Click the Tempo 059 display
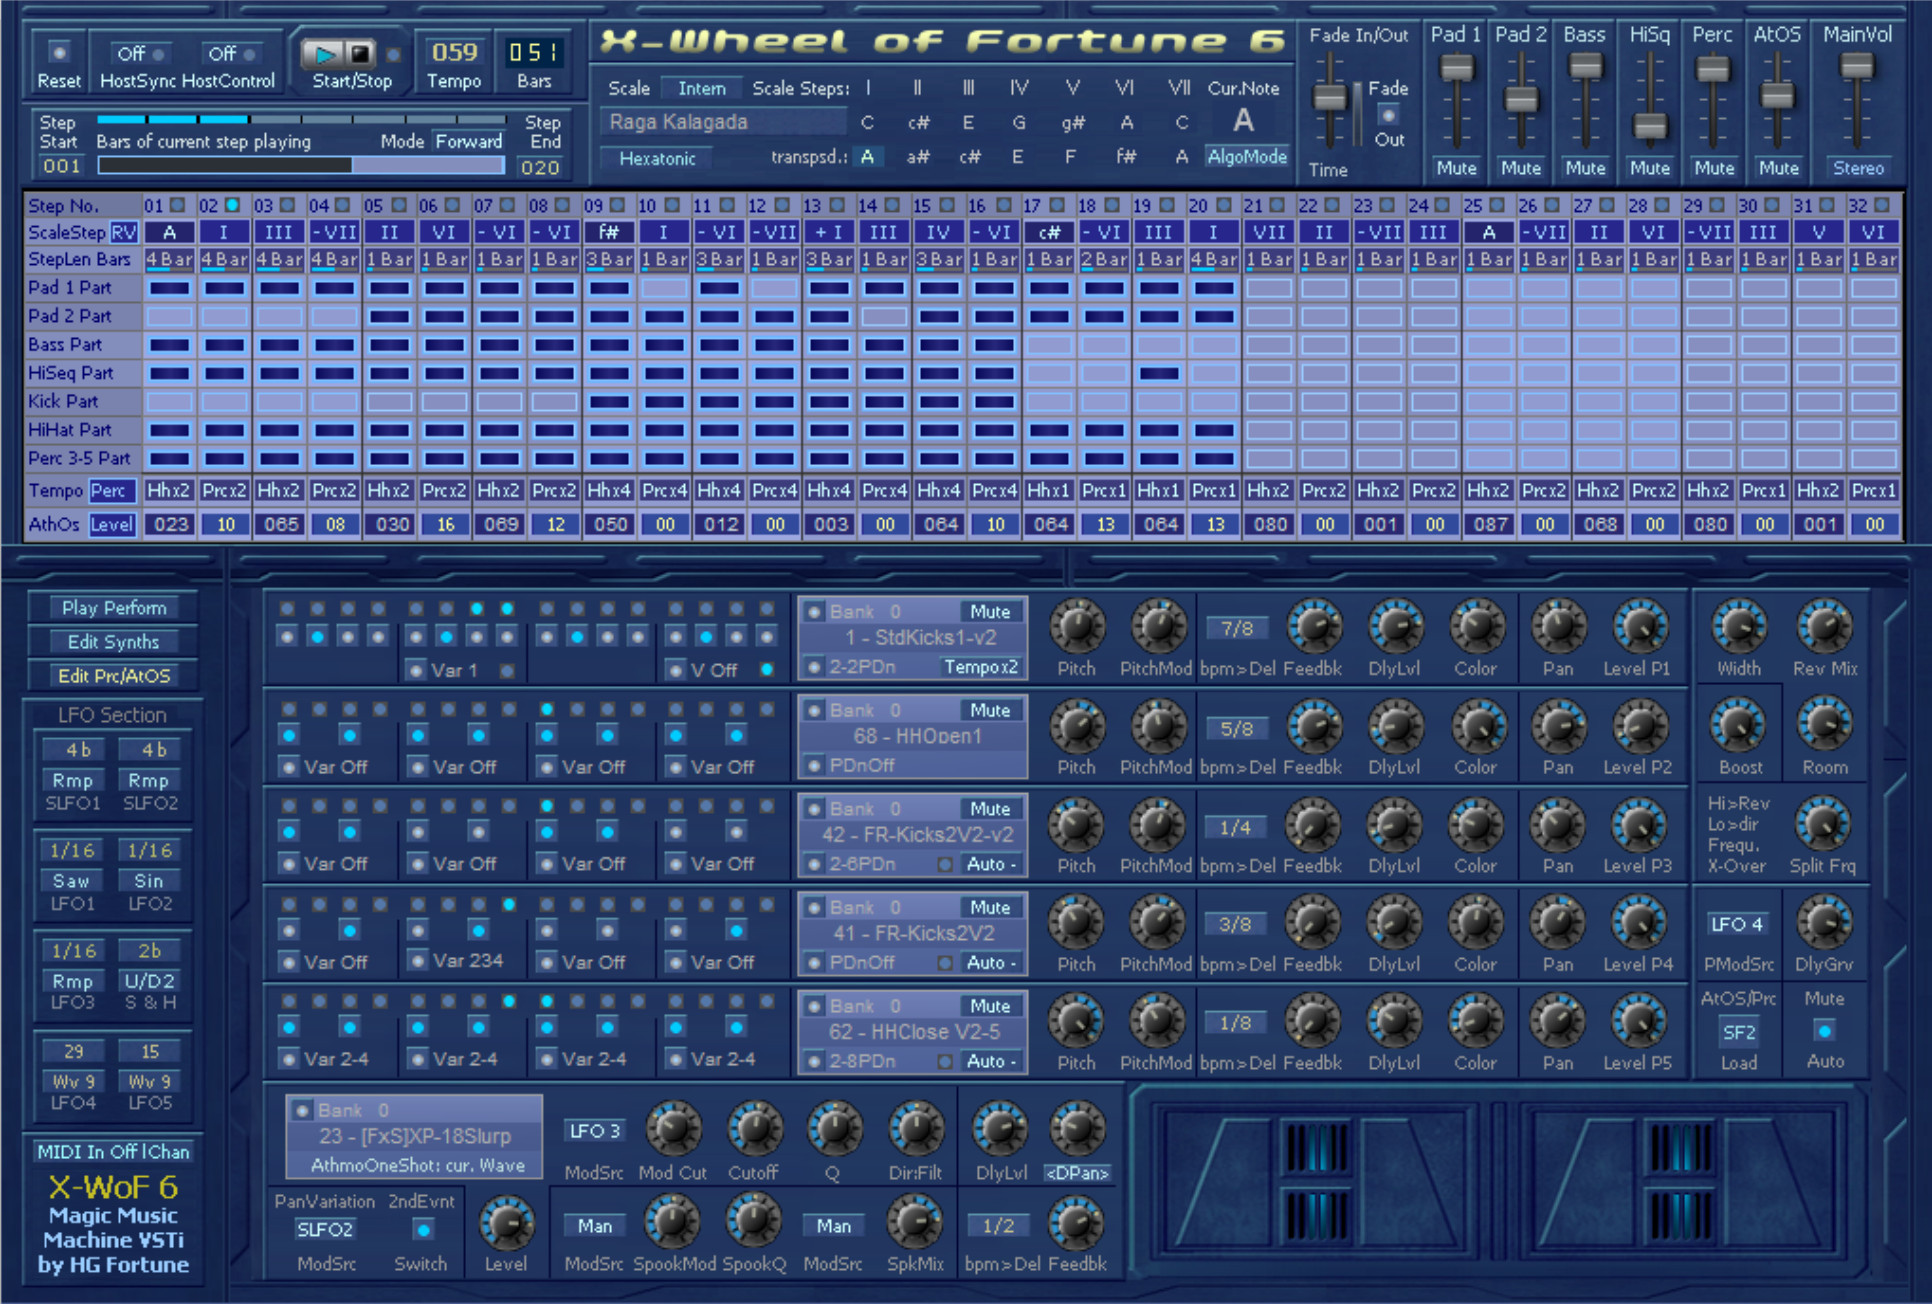The width and height of the screenshot is (1932, 1304). (x=454, y=52)
